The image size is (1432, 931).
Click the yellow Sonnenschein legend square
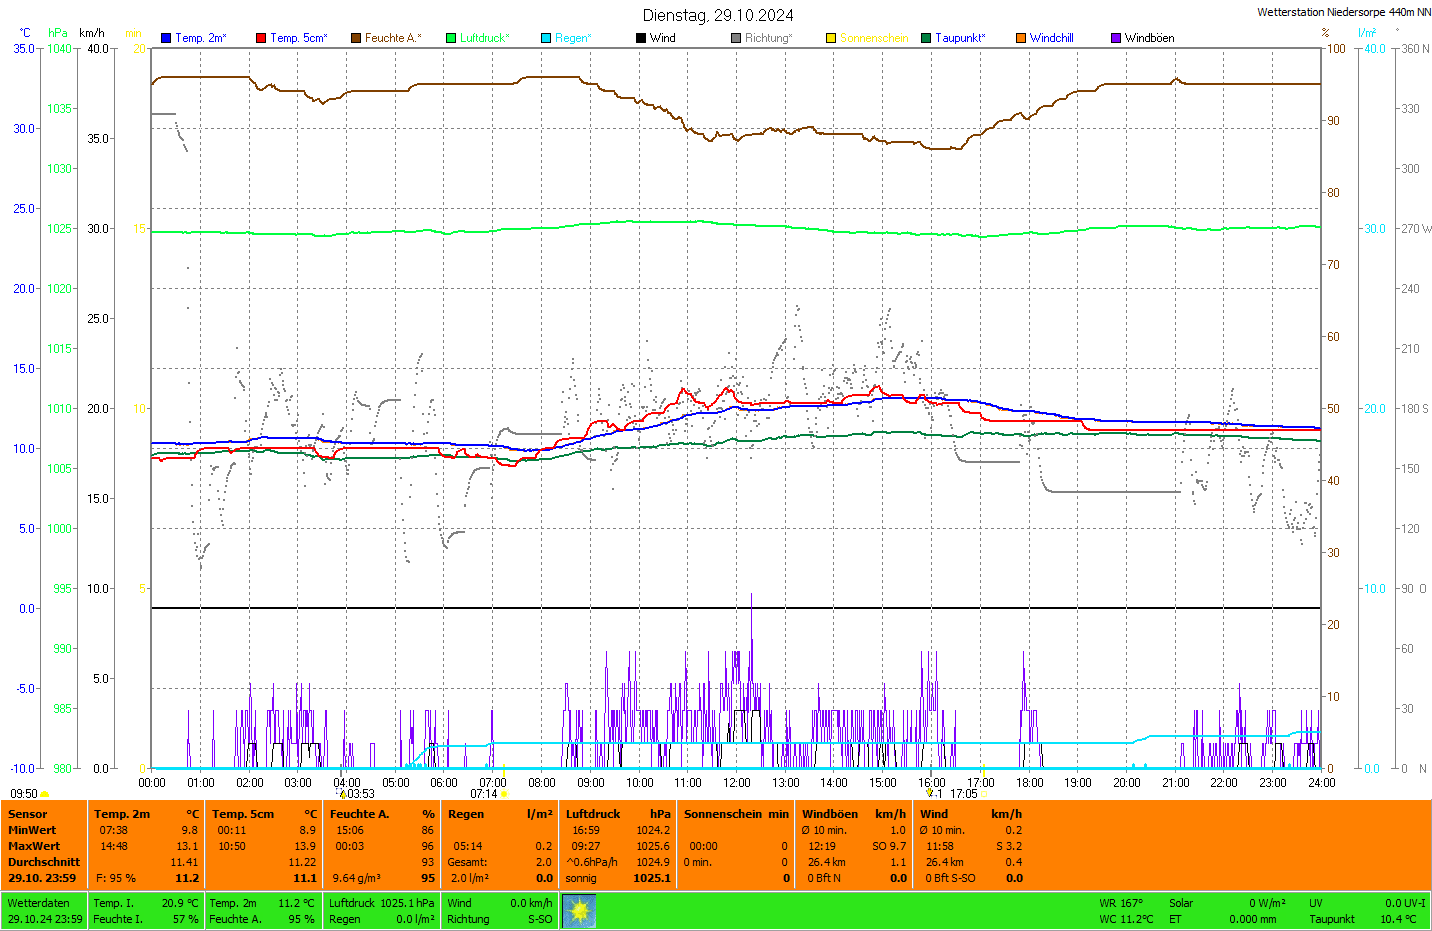831,38
